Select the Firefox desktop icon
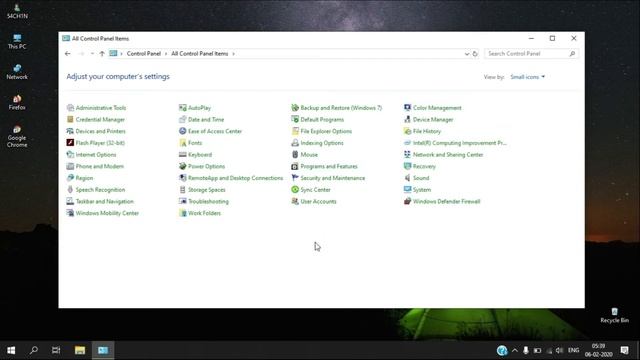Viewport: 640px width, 360px height. tap(17, 102)
